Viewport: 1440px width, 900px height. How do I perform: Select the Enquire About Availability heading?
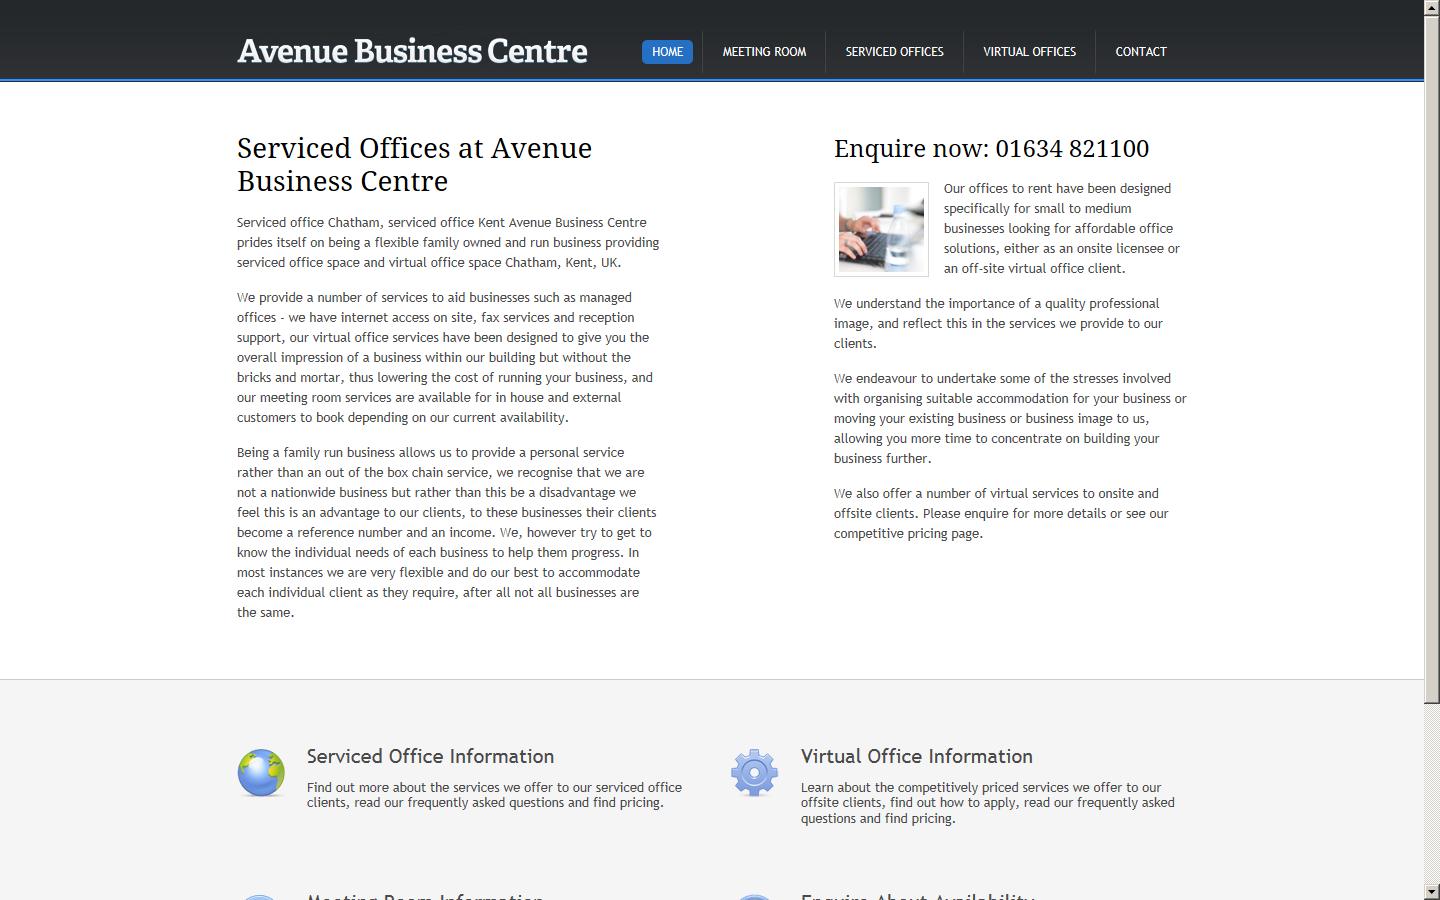(917, 896)
